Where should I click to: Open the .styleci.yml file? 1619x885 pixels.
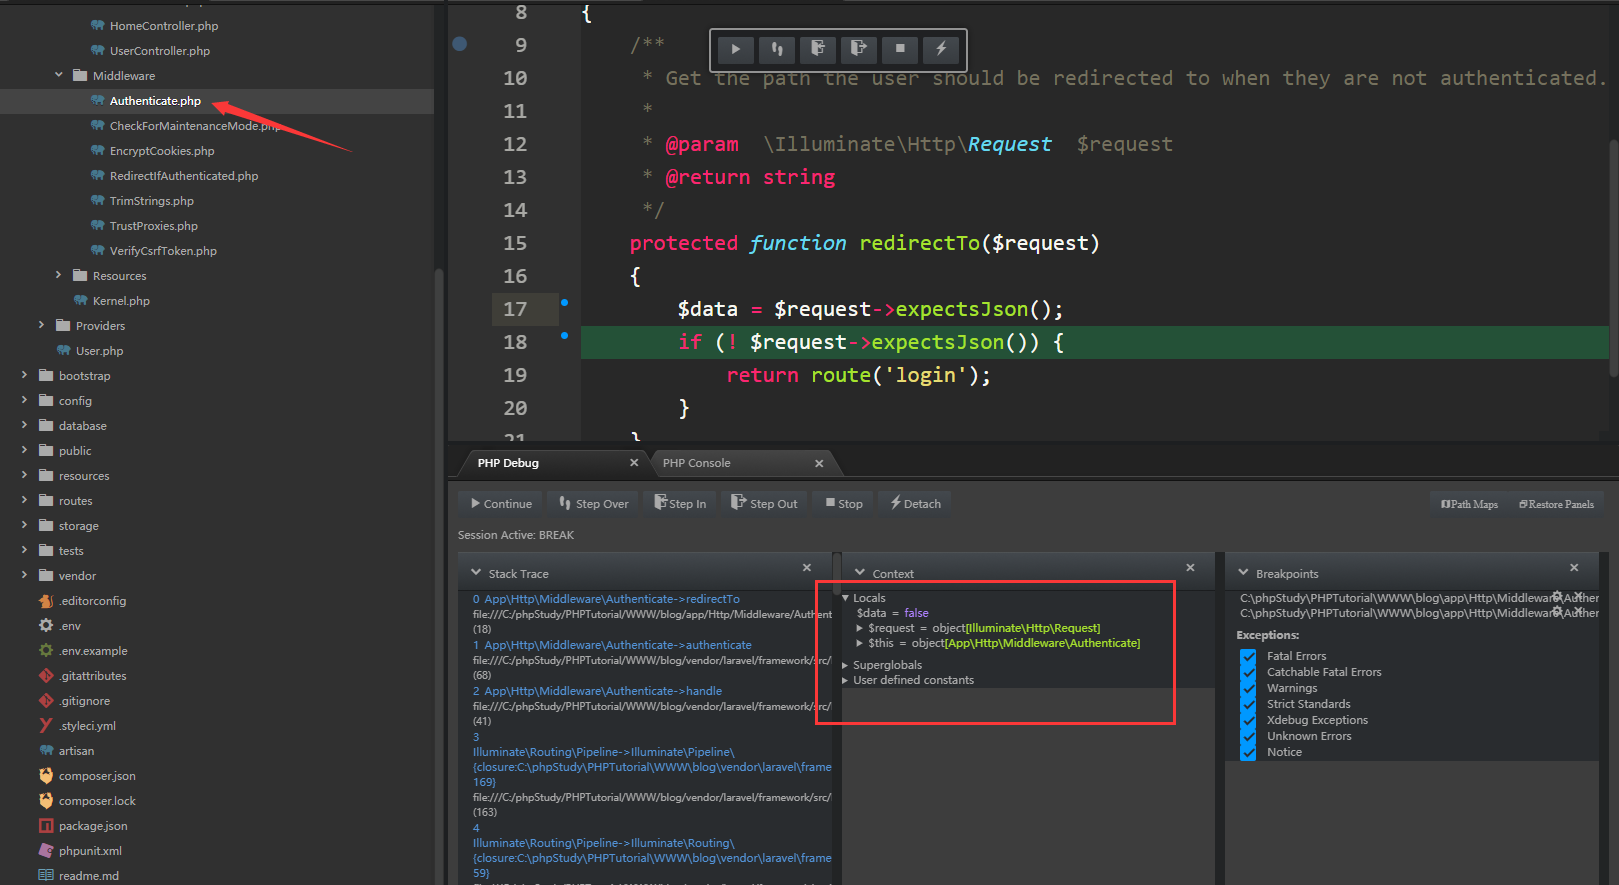click(x=87, y=726)
